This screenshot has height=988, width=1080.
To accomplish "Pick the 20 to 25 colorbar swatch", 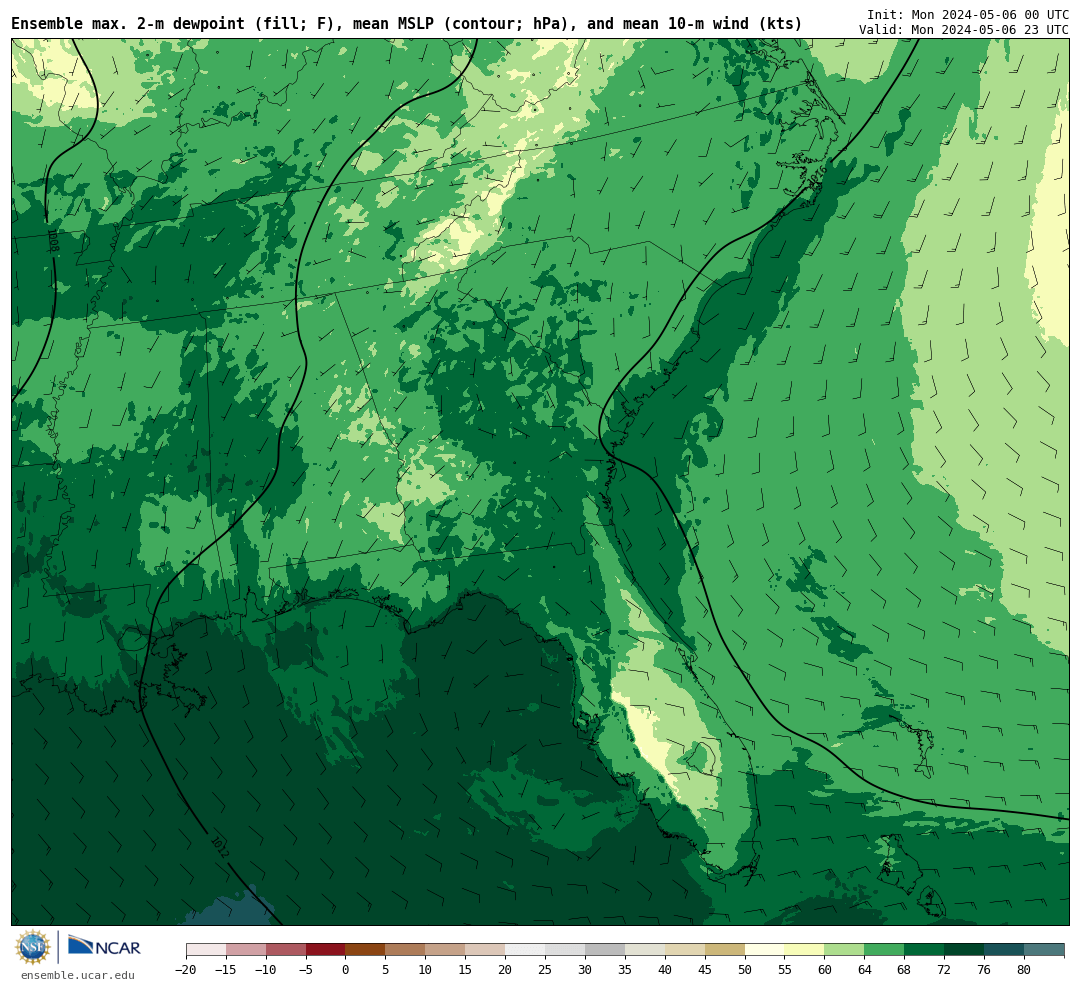I will coord(526,950).
